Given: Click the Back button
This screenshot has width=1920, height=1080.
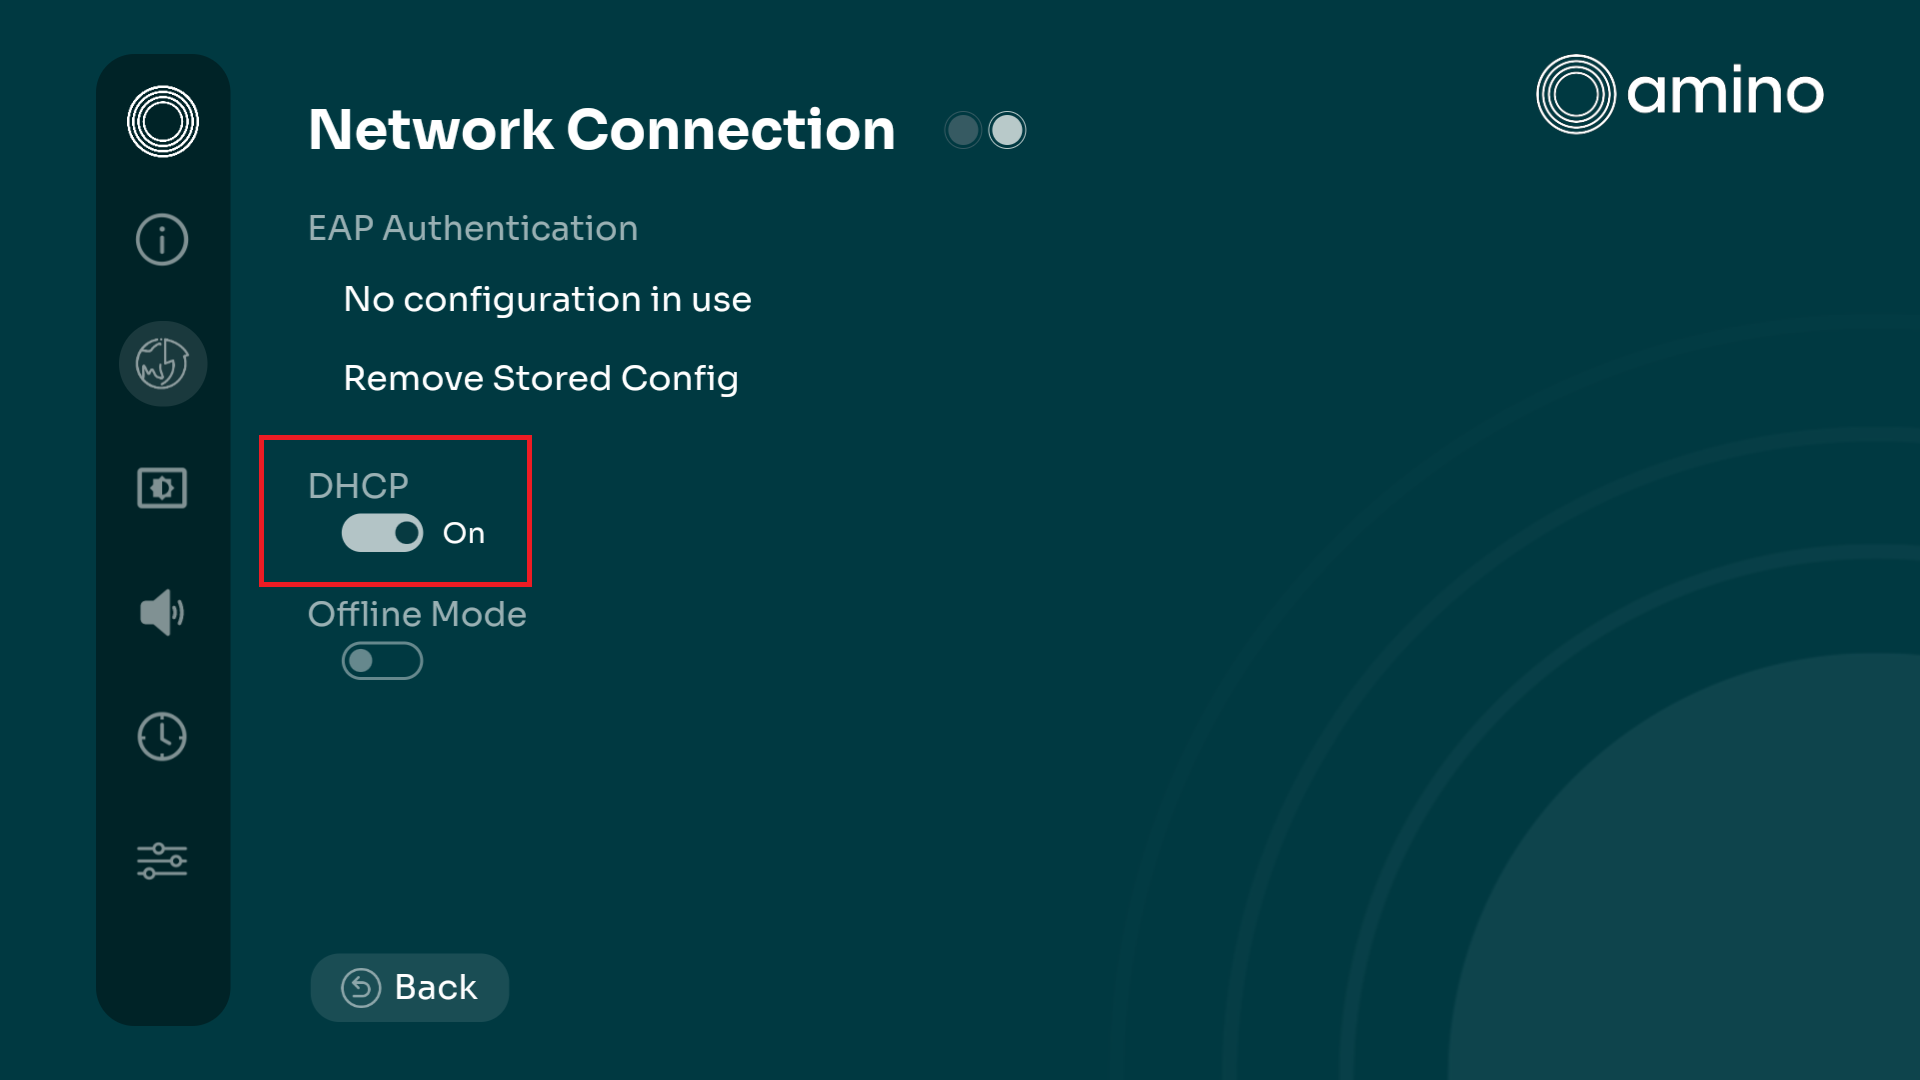Looking at the screenshot, I should pyautogui.click(x=410, y=988).
